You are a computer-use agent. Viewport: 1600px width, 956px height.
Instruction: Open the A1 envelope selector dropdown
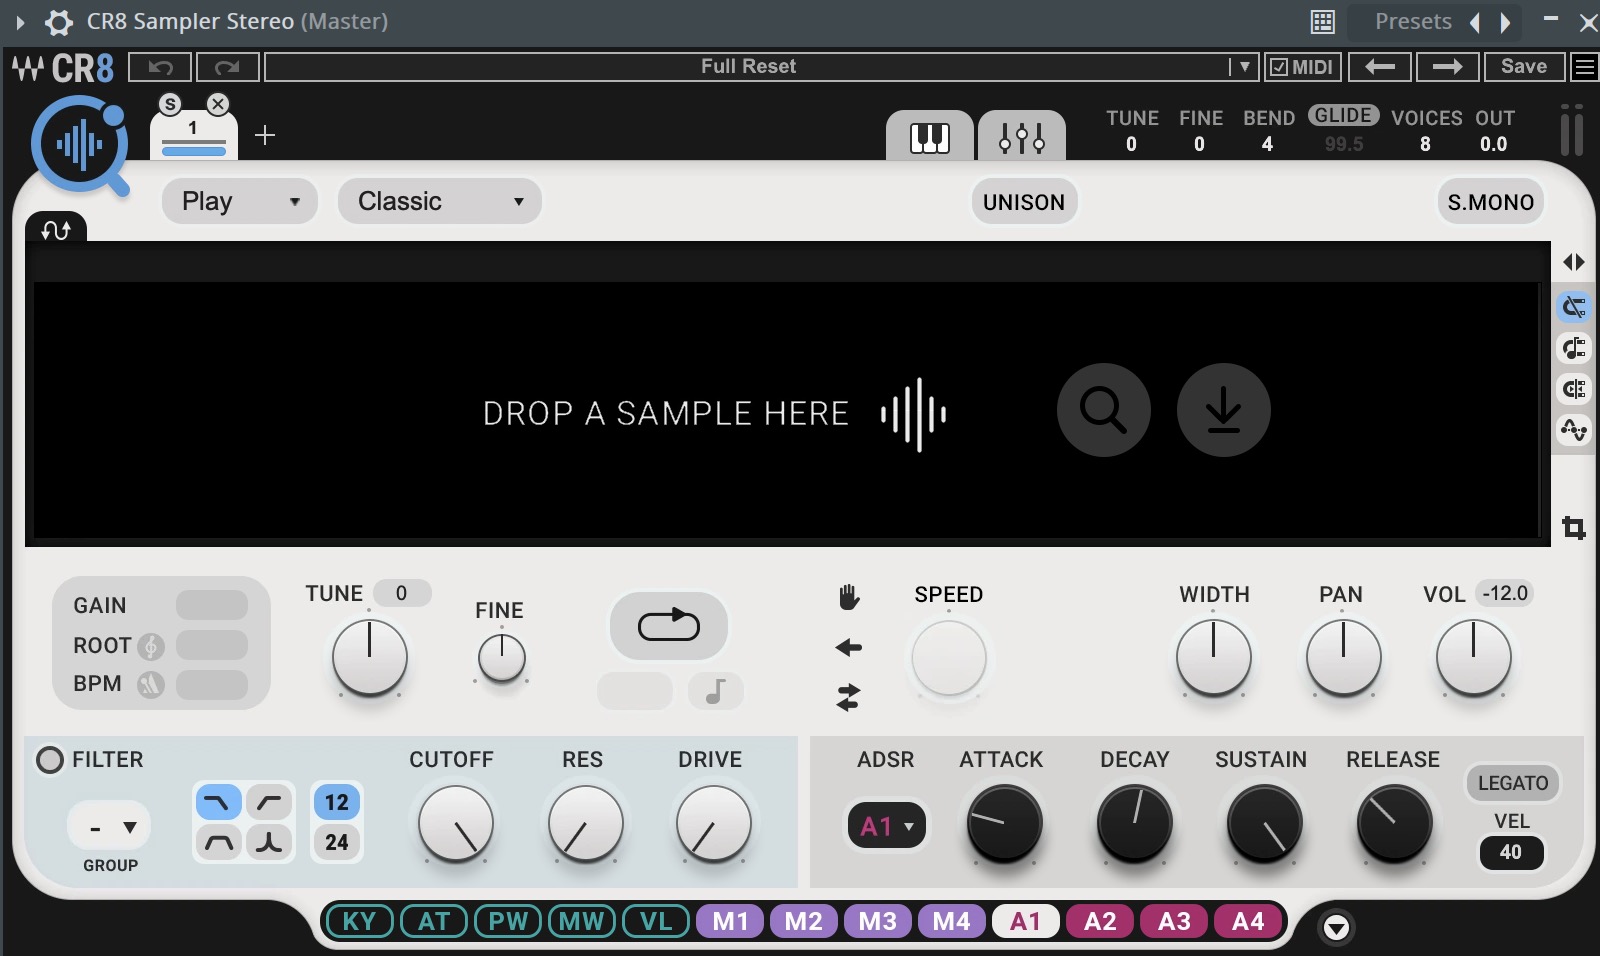click(886, 826)
